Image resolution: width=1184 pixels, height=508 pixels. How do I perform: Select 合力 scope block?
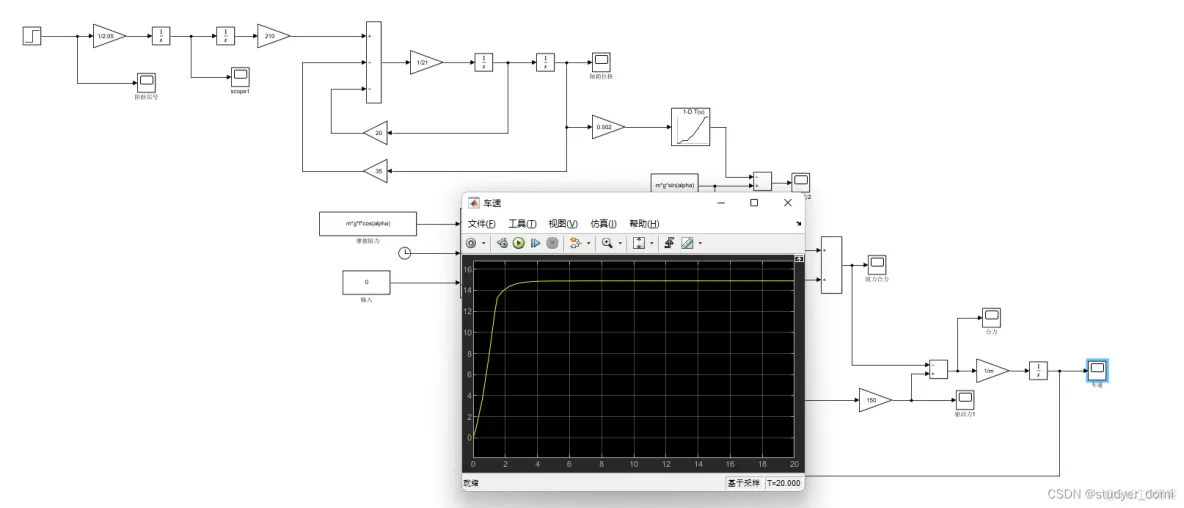pyautogui.click(x=991, y=317)
